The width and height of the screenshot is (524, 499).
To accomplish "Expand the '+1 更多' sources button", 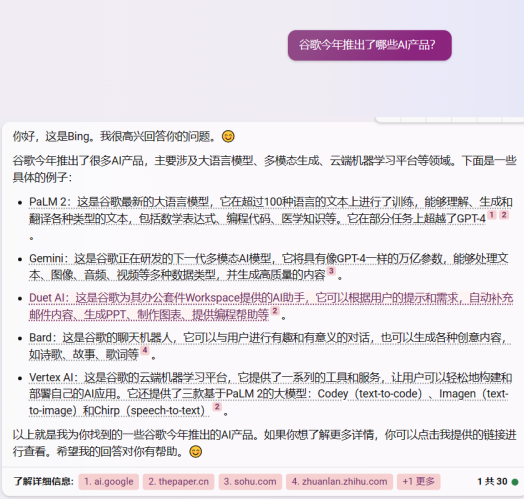I will pyautogui.click(x=418, y=482).
